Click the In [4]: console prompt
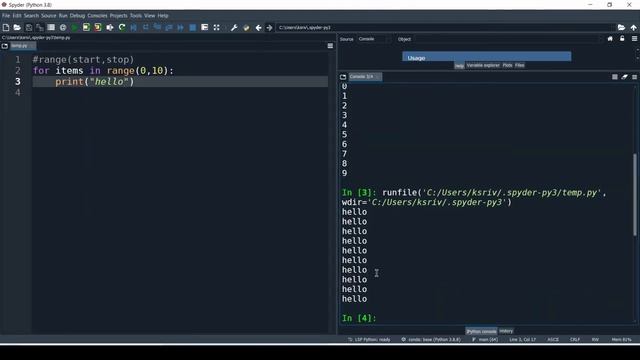640x360 pixels. (x=359, y=318)
